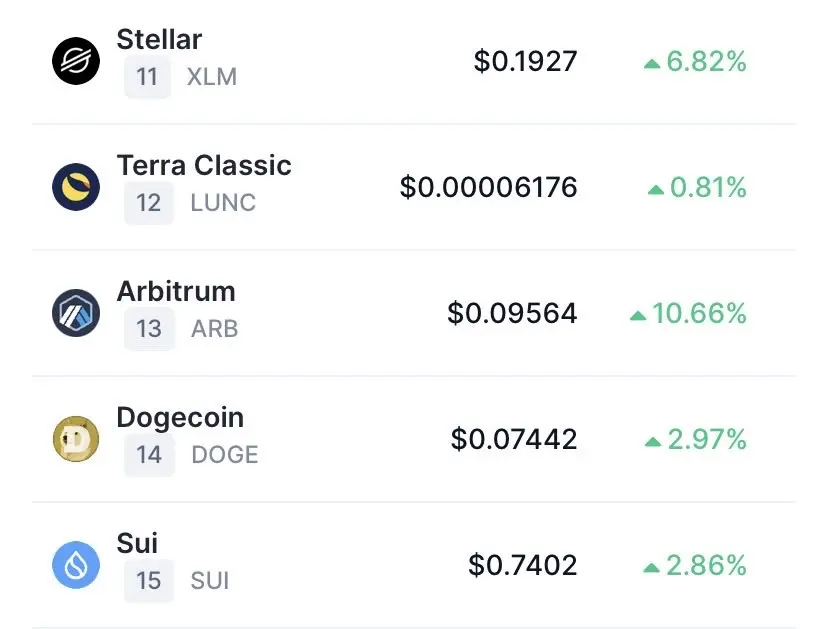The image size is (828, 629).
Task: Click the Terra Classic moon logo icon
Action: pos(76,187)
